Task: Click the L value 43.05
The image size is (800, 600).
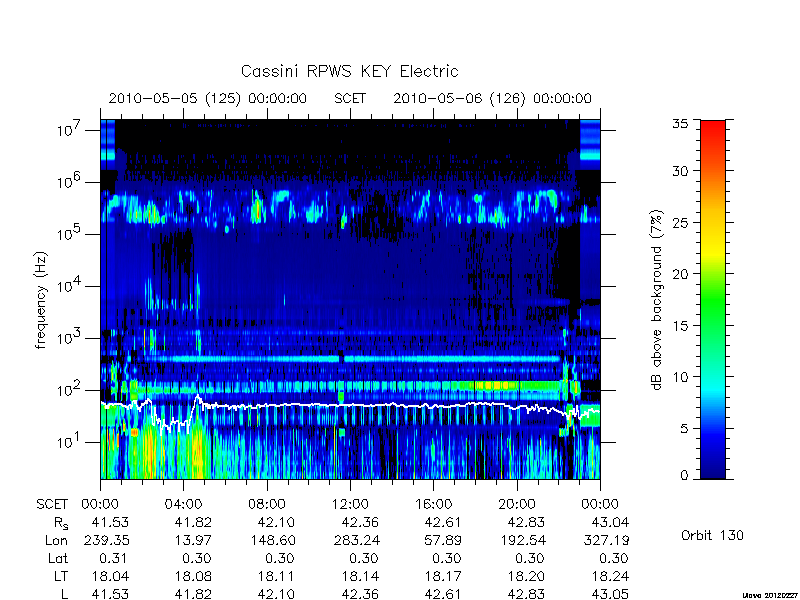Action: tap(610, 594)
